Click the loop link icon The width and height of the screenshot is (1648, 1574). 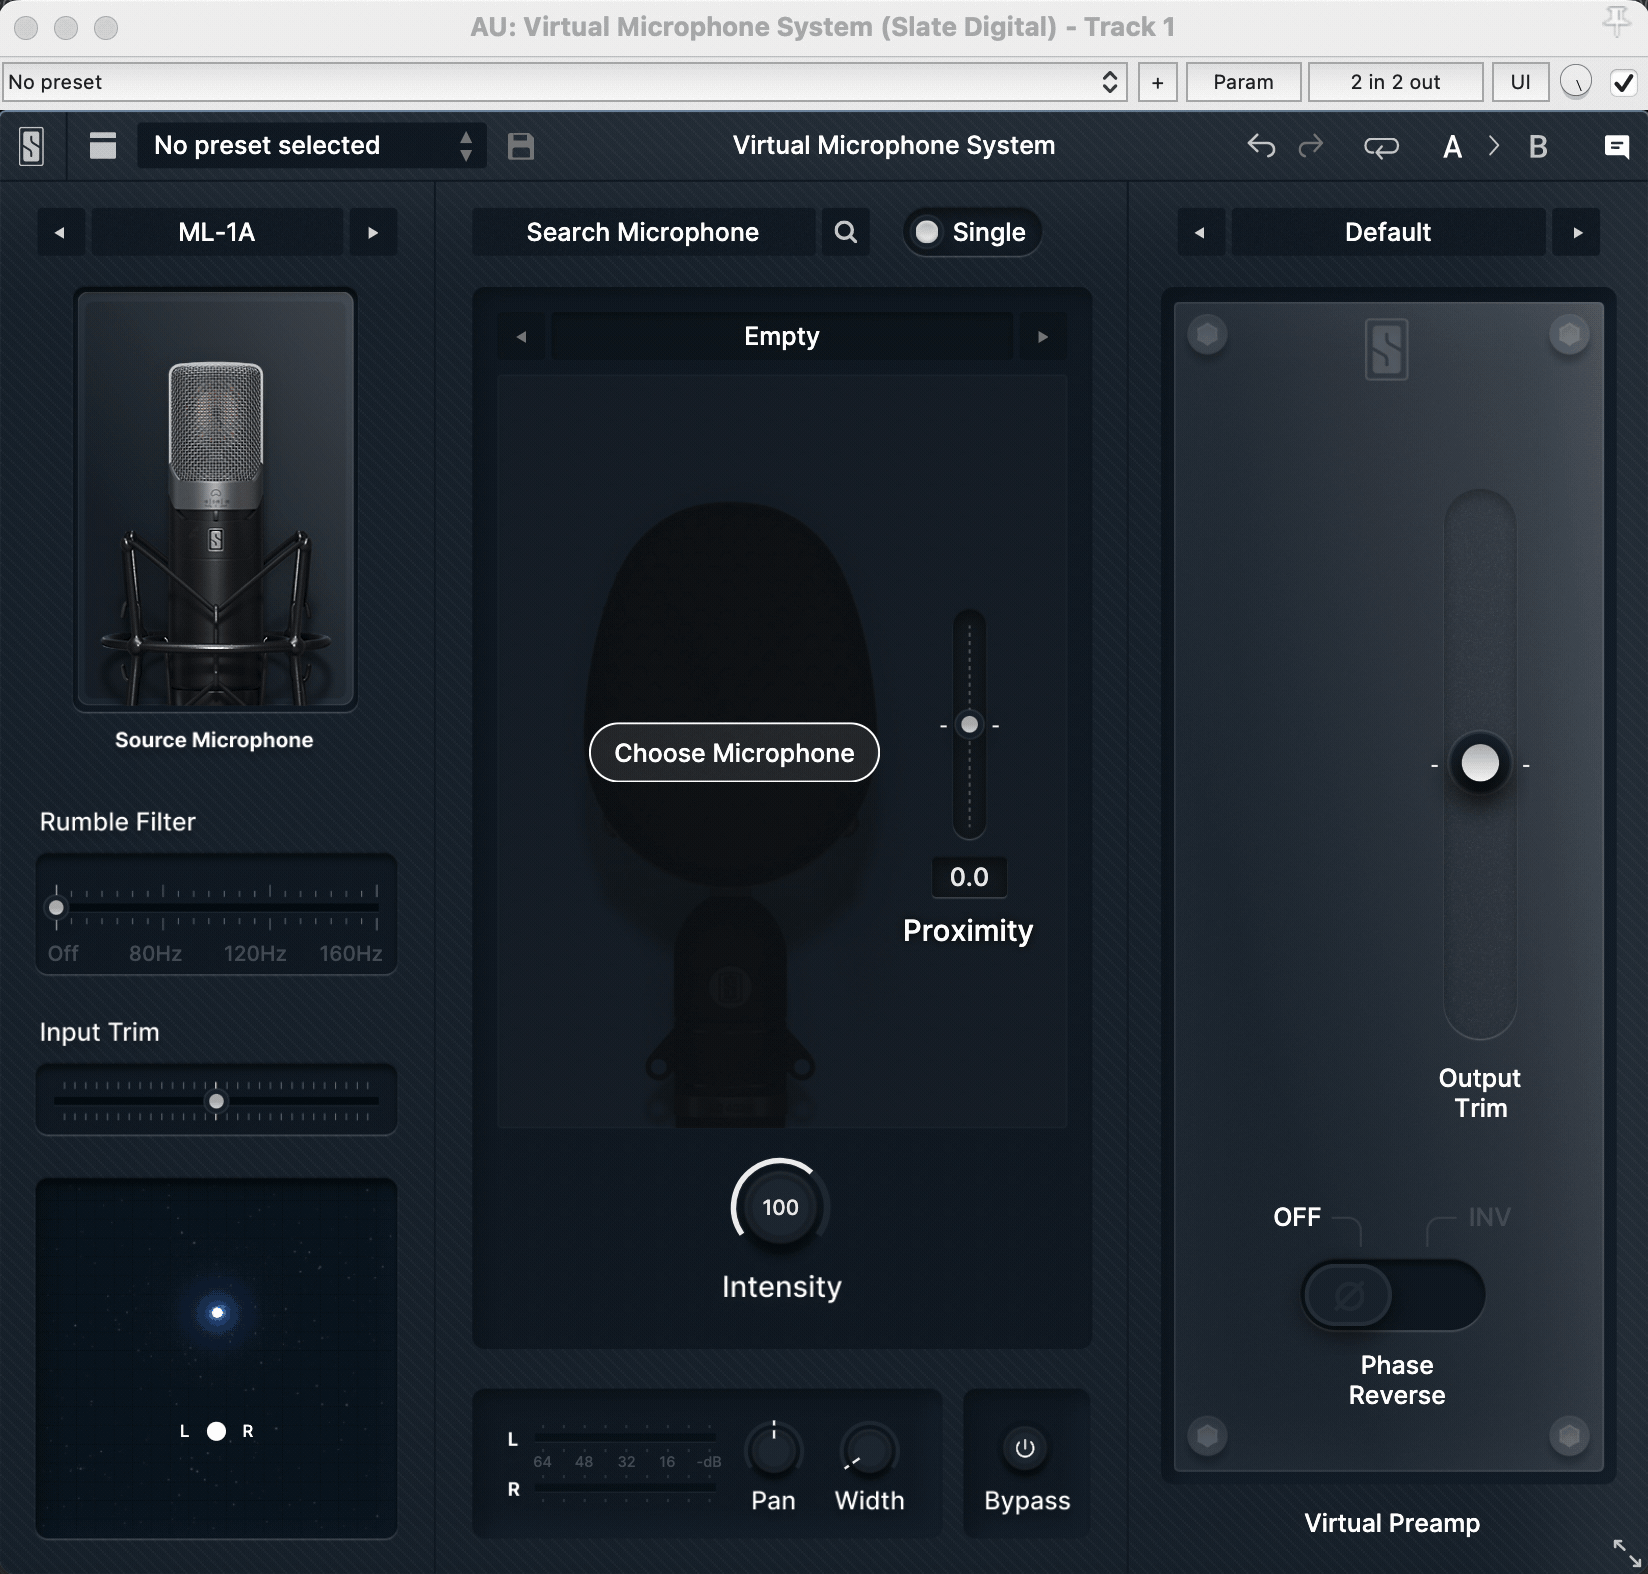click(x=1381, y=147)
